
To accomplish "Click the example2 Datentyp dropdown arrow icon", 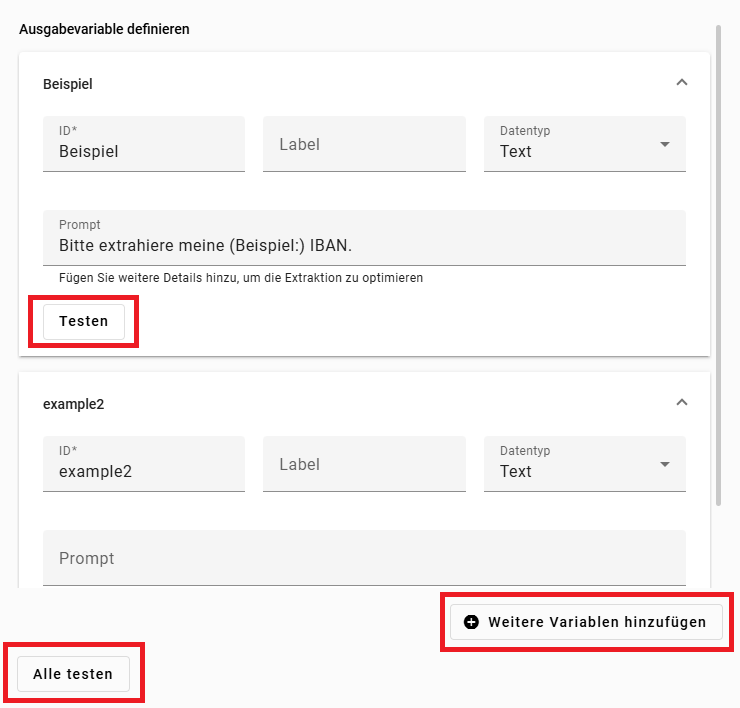I will [x=665, y=465].
